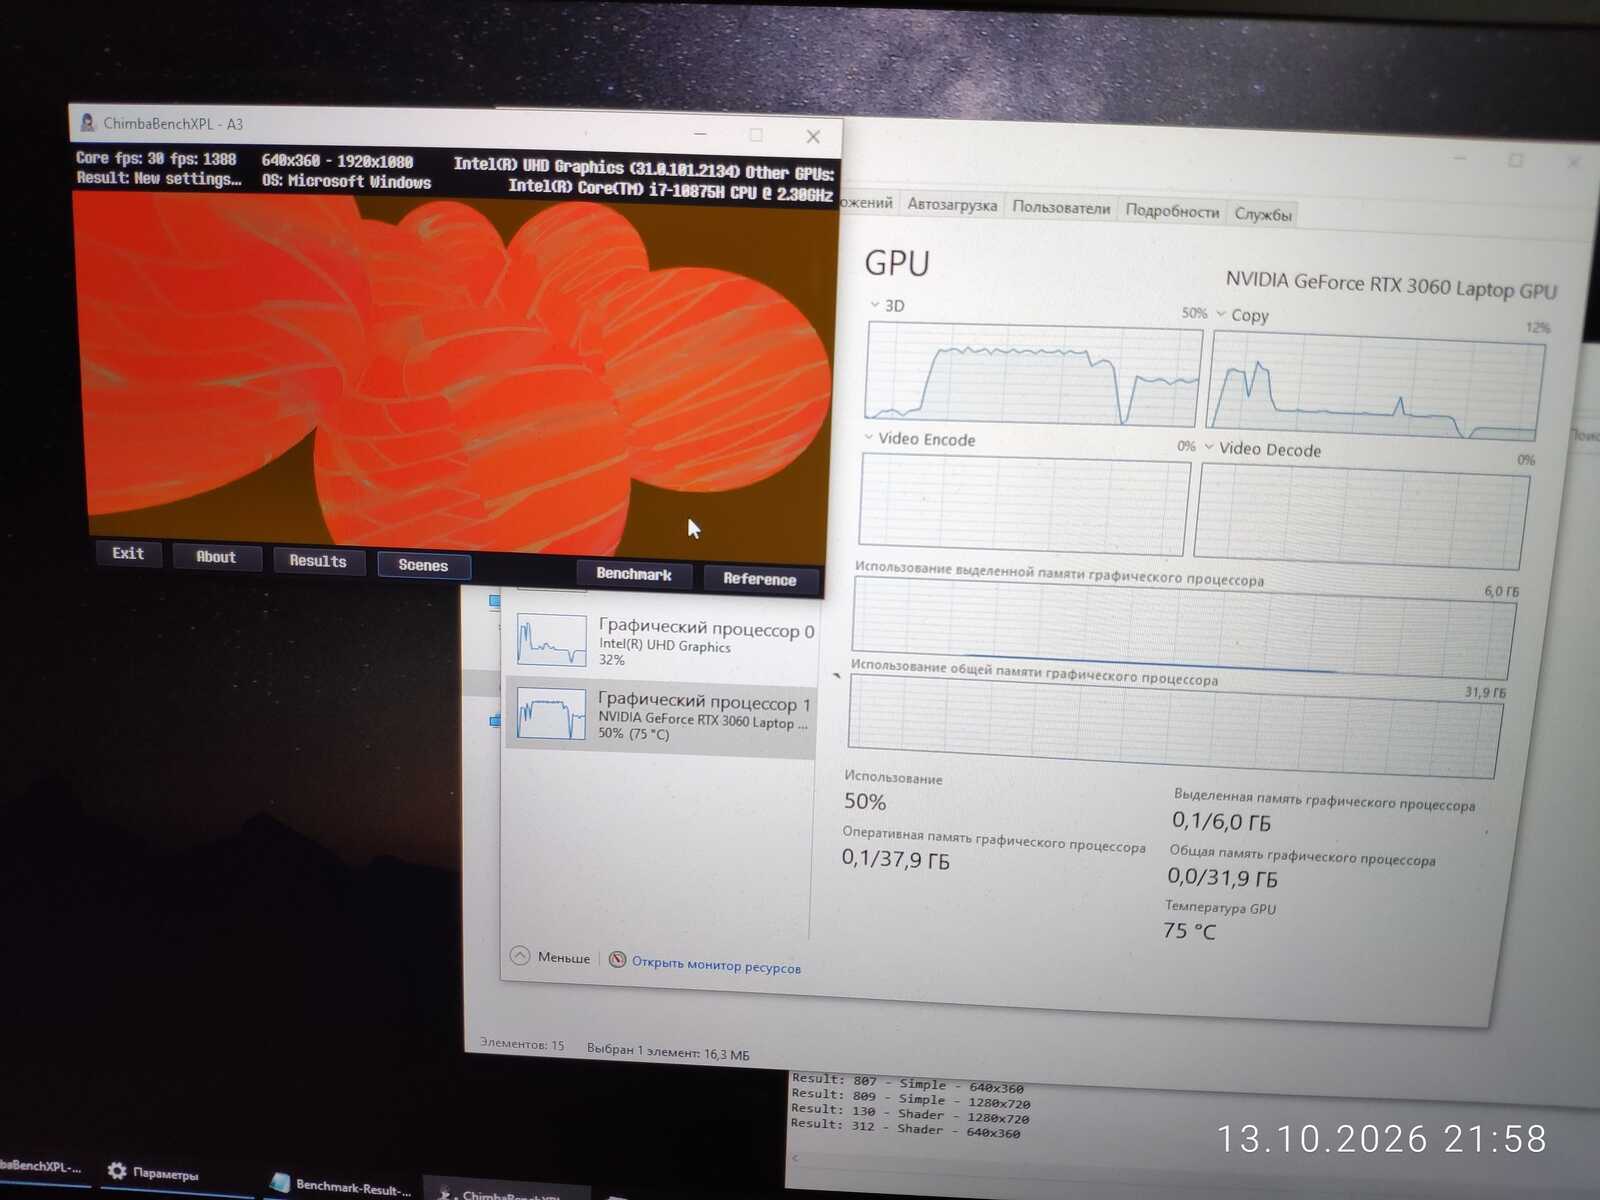
Task: Open the Results button in ChimbaBenchXPL
Action: click(x=318, y=561)
